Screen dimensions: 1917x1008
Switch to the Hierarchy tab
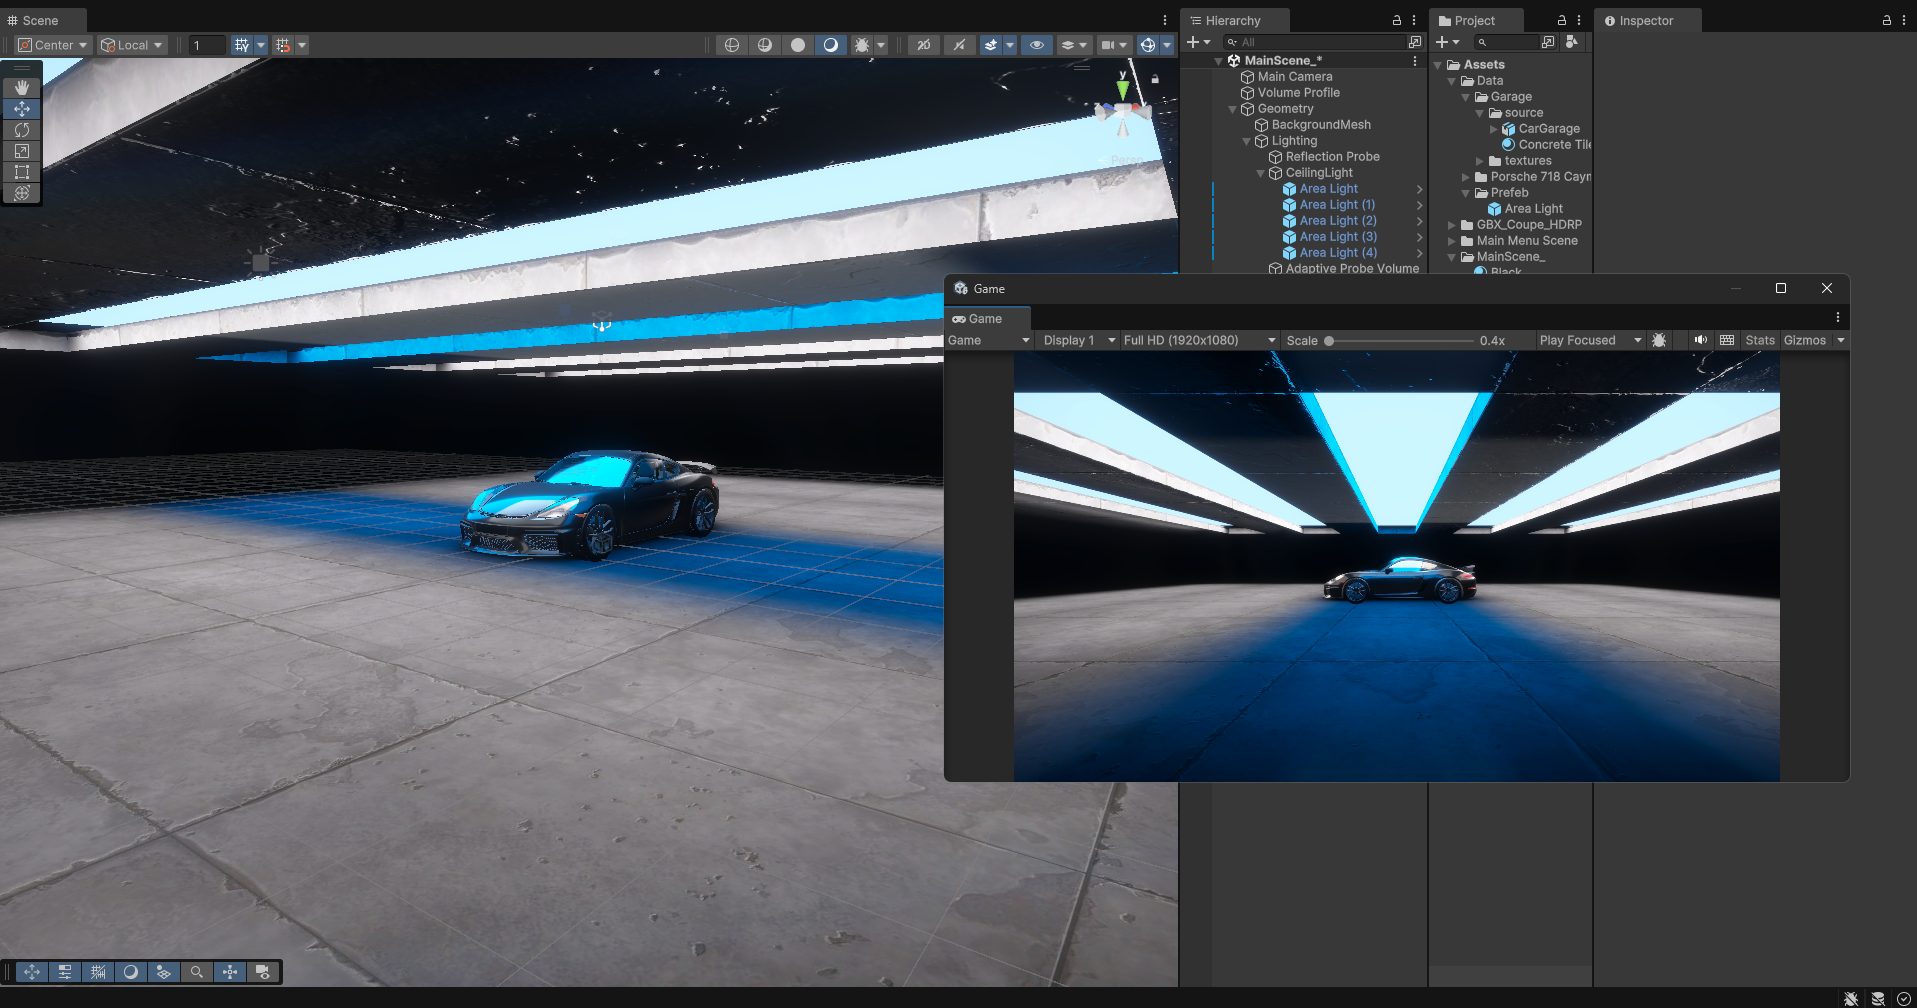pyautogui.click(x=1234, y=20)
